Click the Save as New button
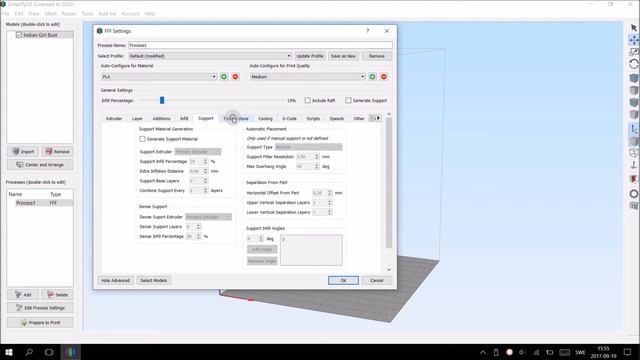Viewport: 640px width, 360px height. (343, 56)
